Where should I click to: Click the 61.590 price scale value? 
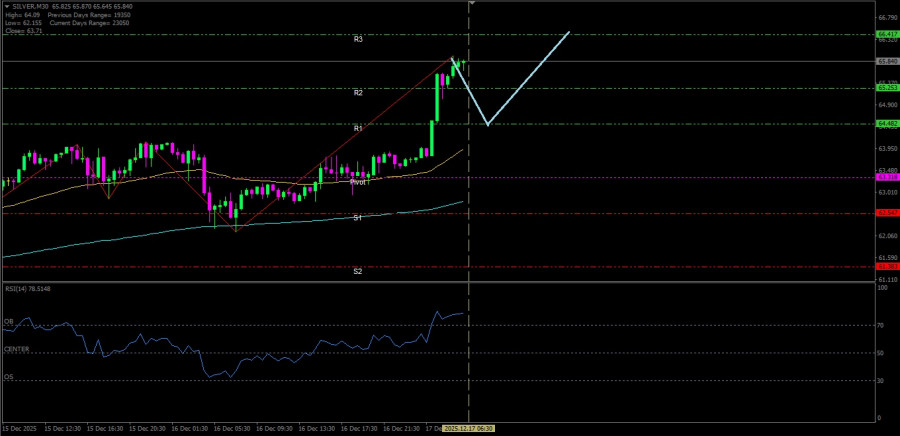pos(887,258)
